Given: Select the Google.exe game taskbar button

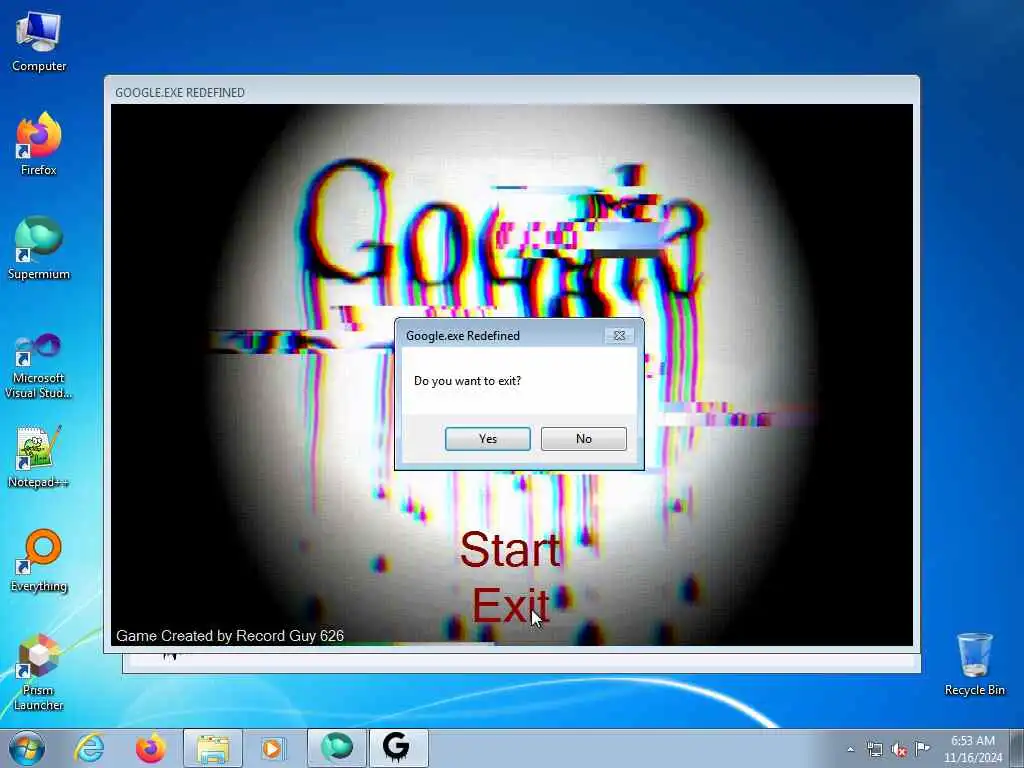Looking at the screenshot, I should [398, 748].
